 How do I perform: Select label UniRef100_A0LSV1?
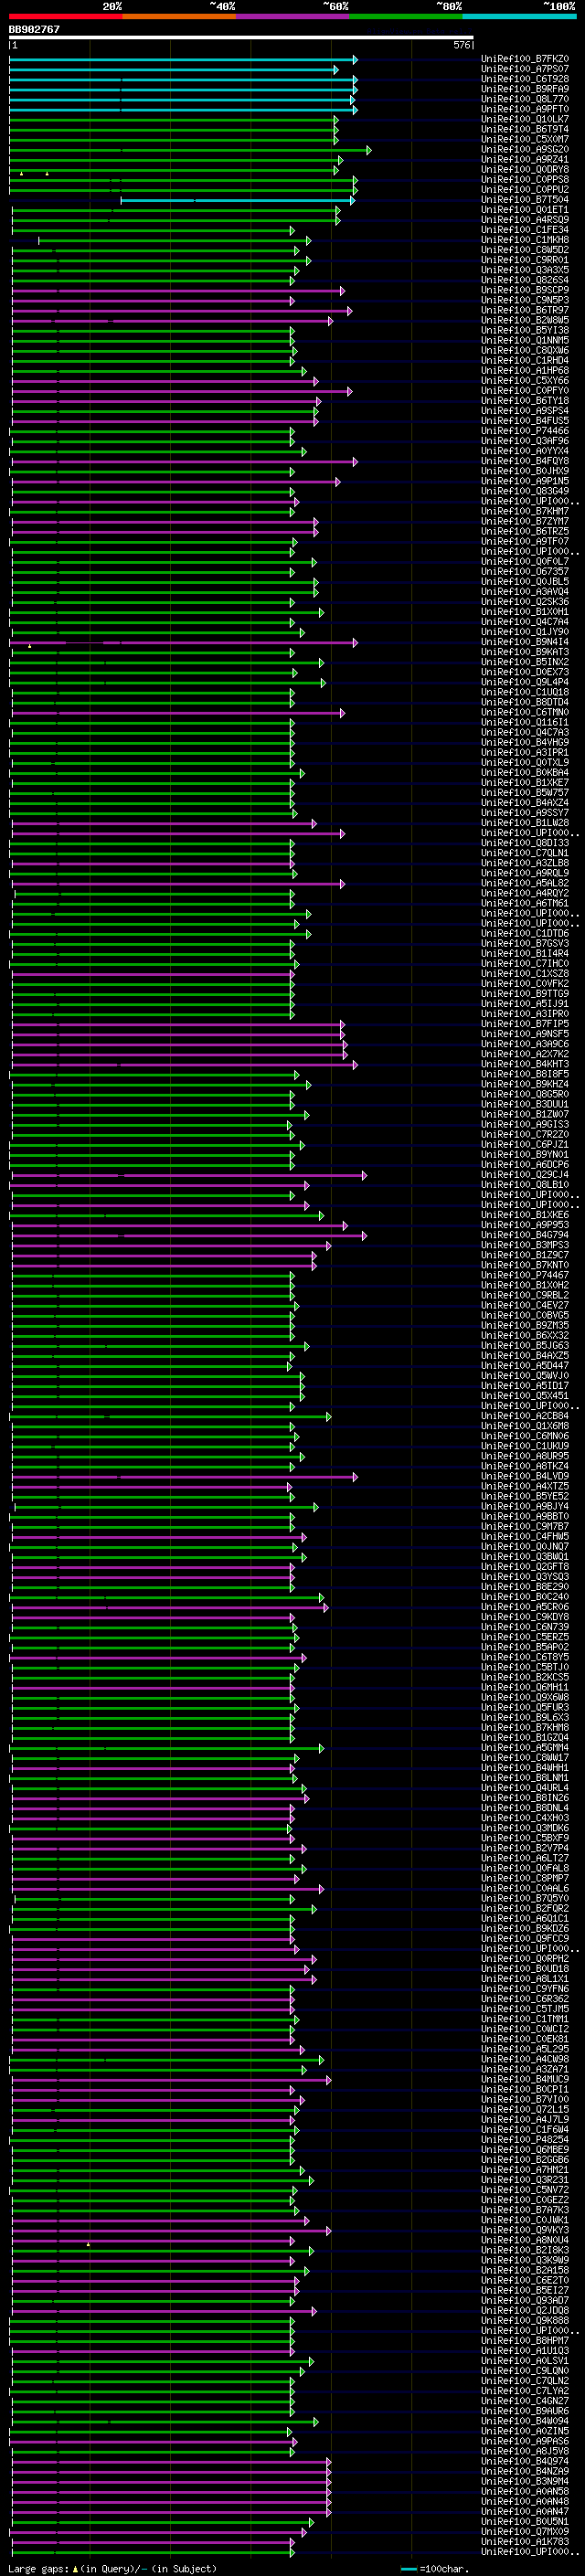tap(525, 2361)
